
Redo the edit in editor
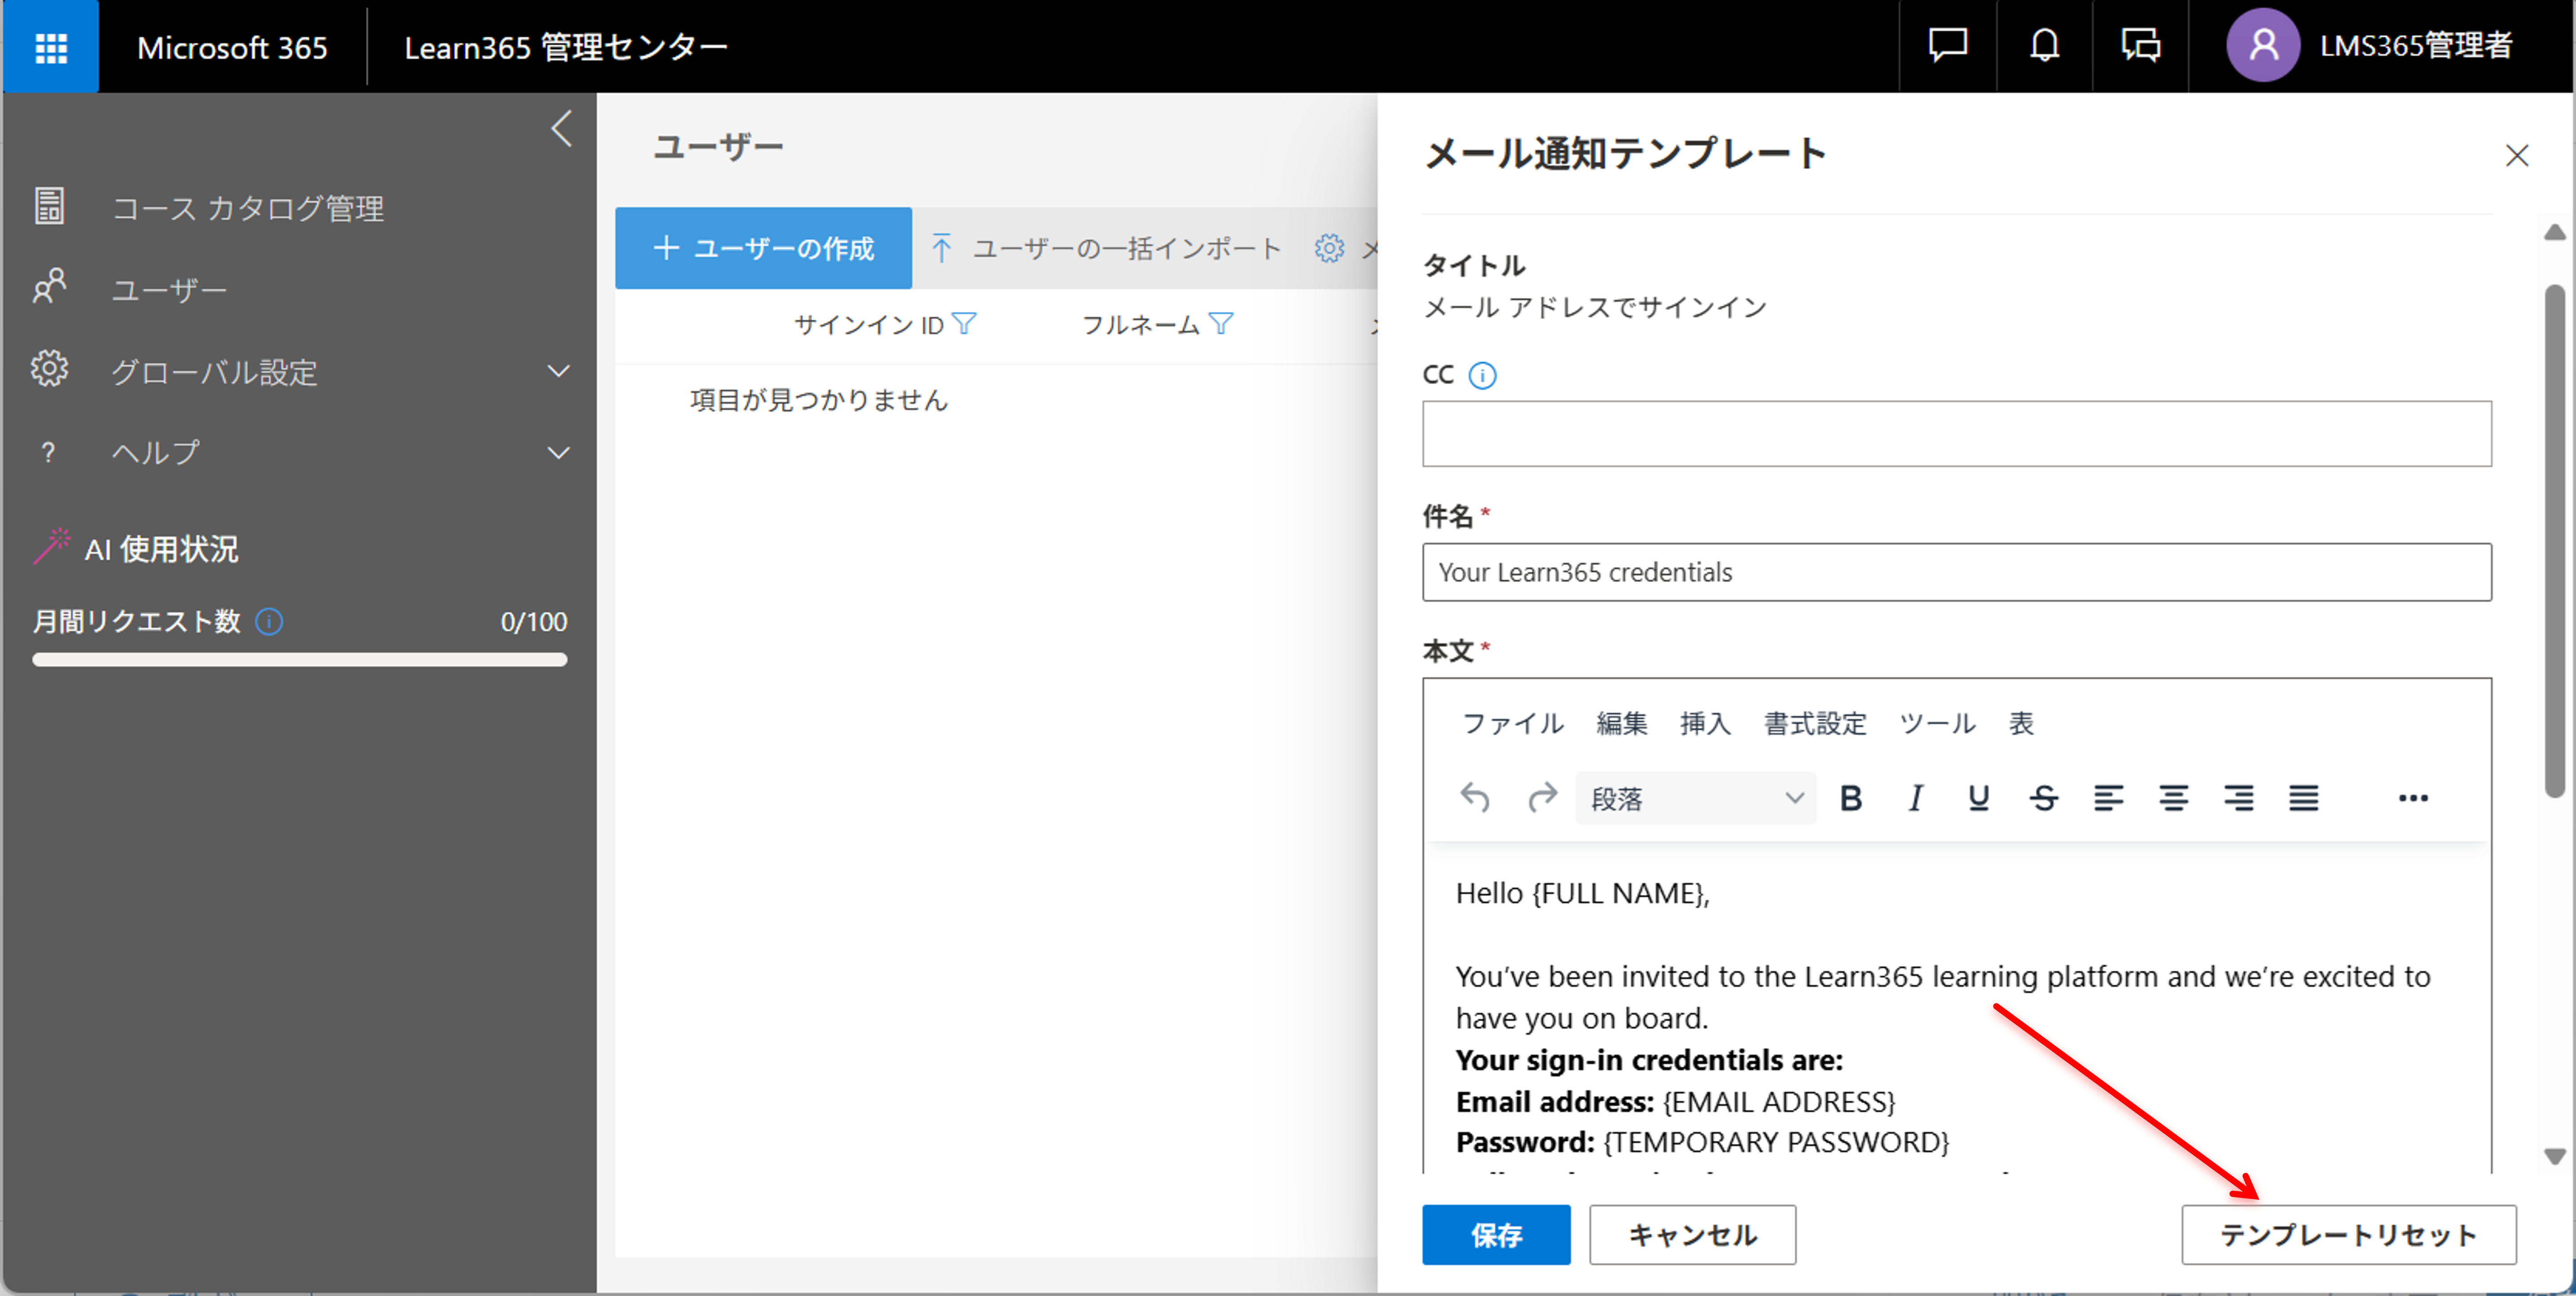click(x=1542, y=798)
